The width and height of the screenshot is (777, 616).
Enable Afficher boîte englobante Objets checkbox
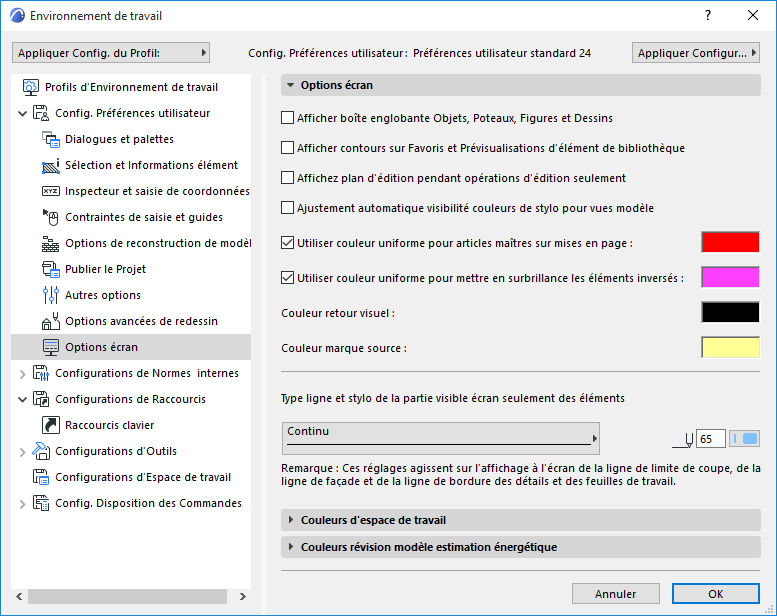point(288,118)
